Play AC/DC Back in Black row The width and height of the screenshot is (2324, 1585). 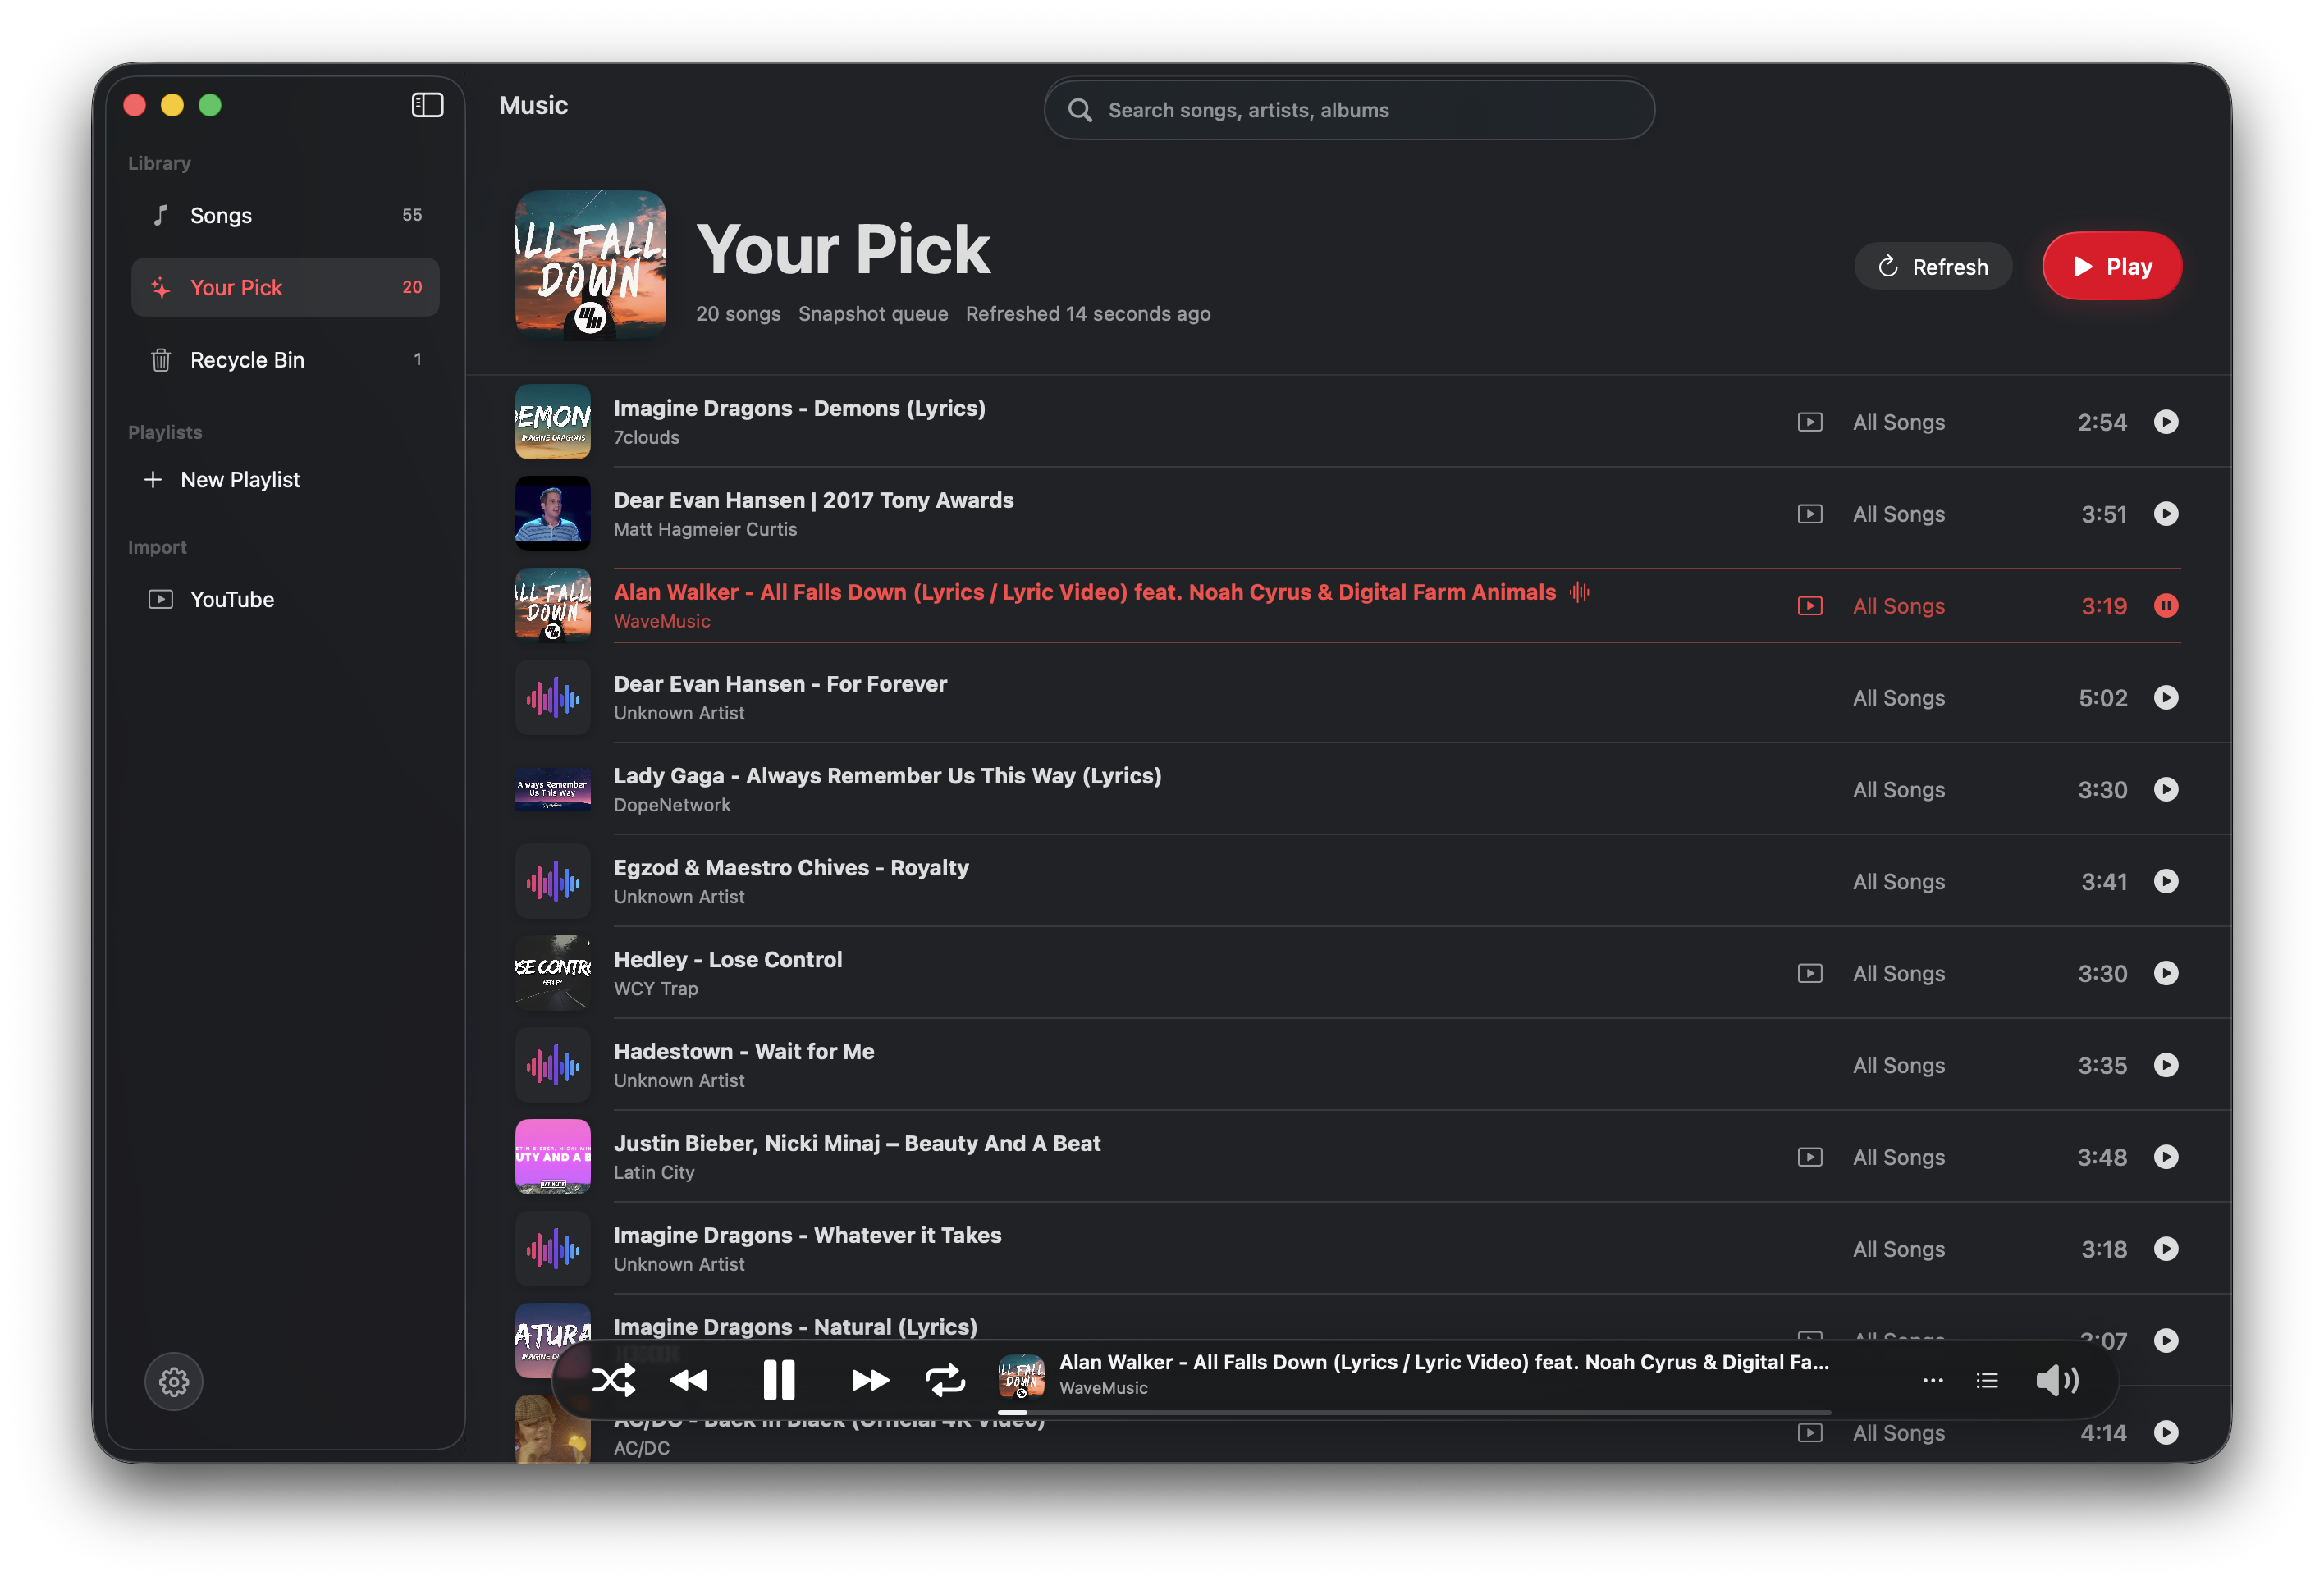pyautogui.click(x=2165, y=1432)
